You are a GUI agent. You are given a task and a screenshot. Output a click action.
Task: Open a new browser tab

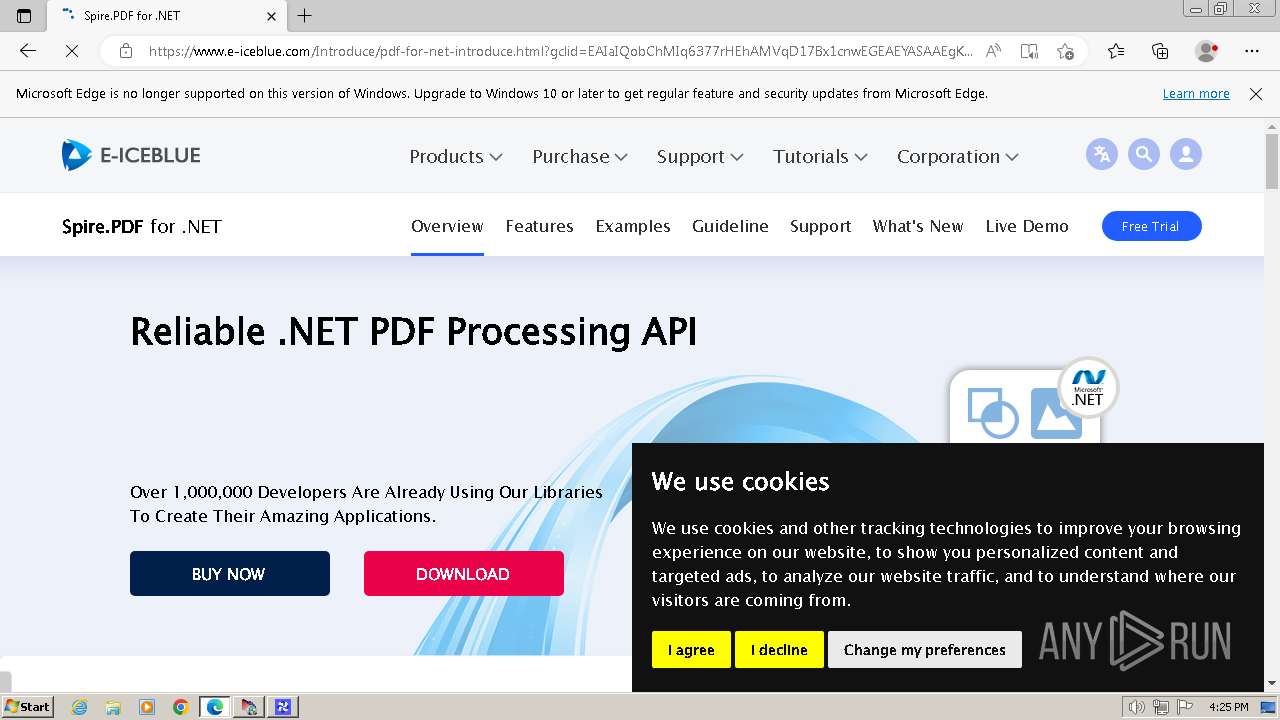pos(305,15)
